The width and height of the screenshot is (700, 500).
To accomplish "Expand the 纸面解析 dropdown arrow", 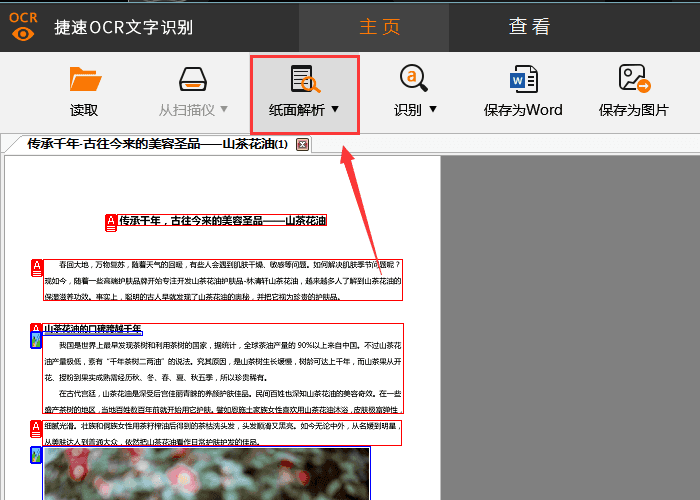I will [335, 108].
